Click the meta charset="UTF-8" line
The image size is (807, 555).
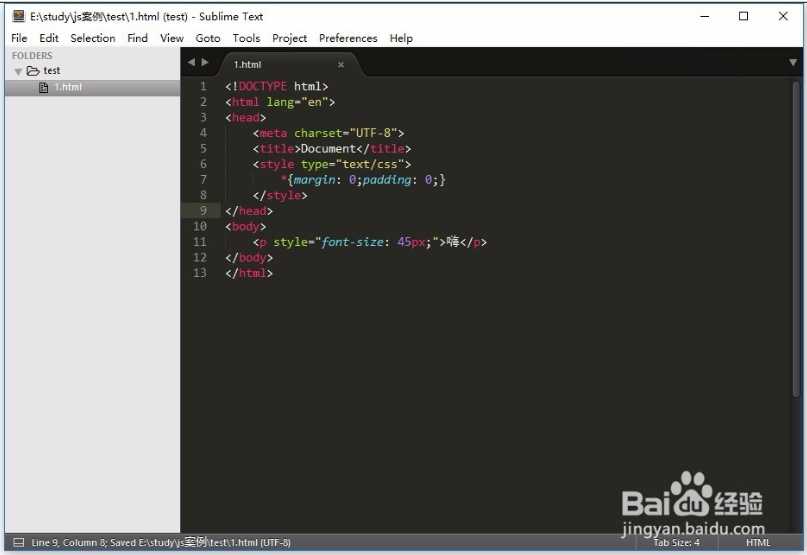point(328,133)
